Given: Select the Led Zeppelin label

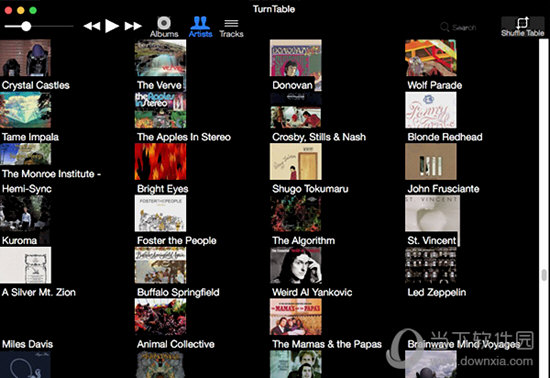Looking at the screenshot, I should [x=437, y=292].
